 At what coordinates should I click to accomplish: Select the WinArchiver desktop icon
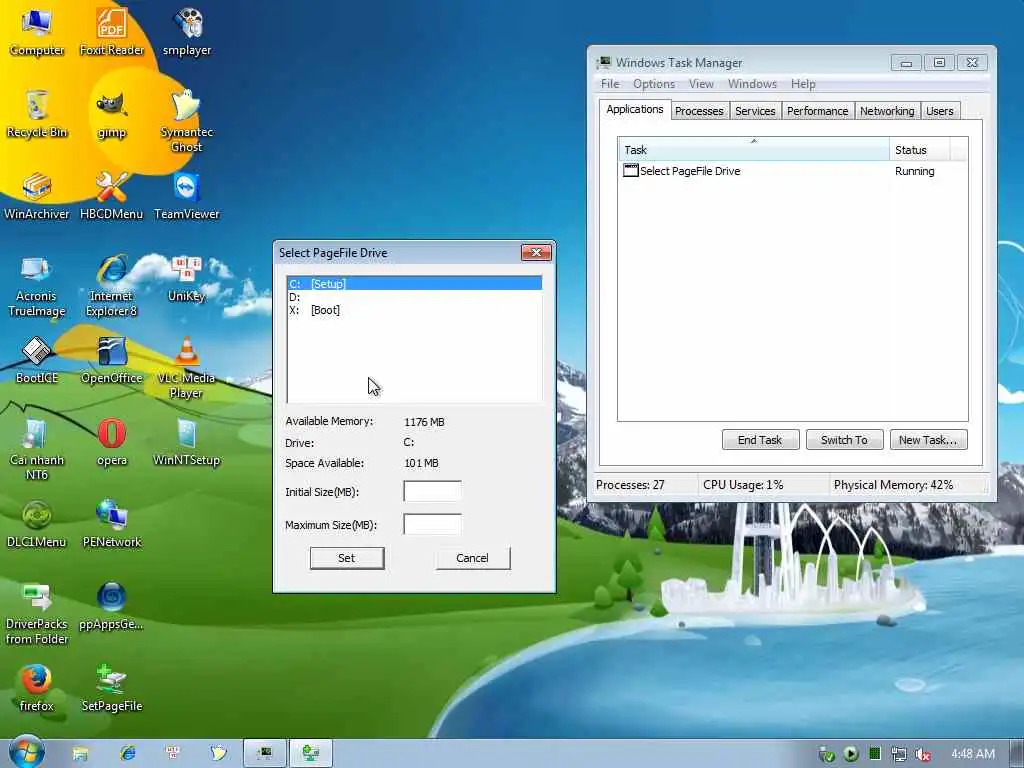pos(37,196)
